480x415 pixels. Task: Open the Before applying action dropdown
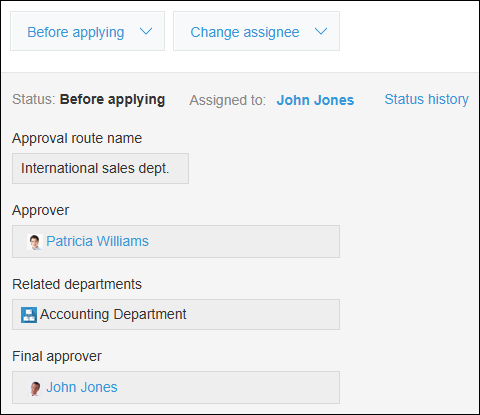pos(87,31)
